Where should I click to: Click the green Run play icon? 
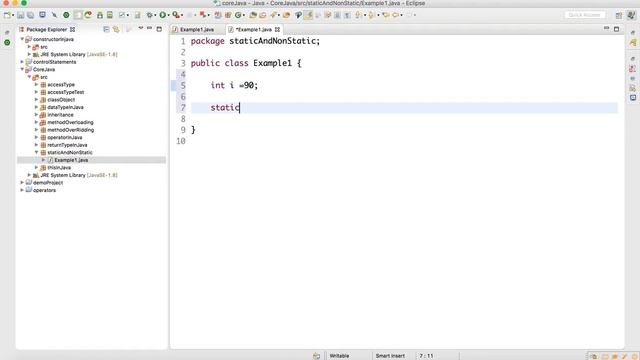162,15
